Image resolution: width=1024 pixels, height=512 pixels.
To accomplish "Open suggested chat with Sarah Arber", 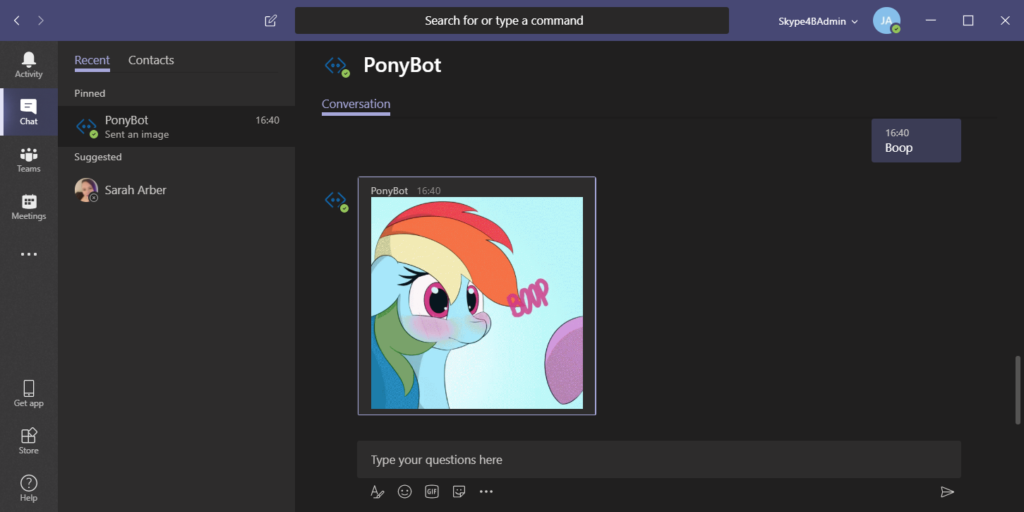I will click(176, 190).
